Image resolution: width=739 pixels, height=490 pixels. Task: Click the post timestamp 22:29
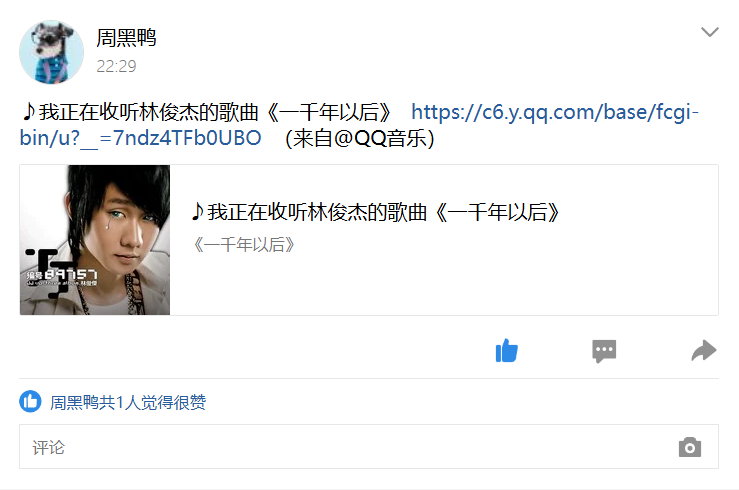coord(116,66)
